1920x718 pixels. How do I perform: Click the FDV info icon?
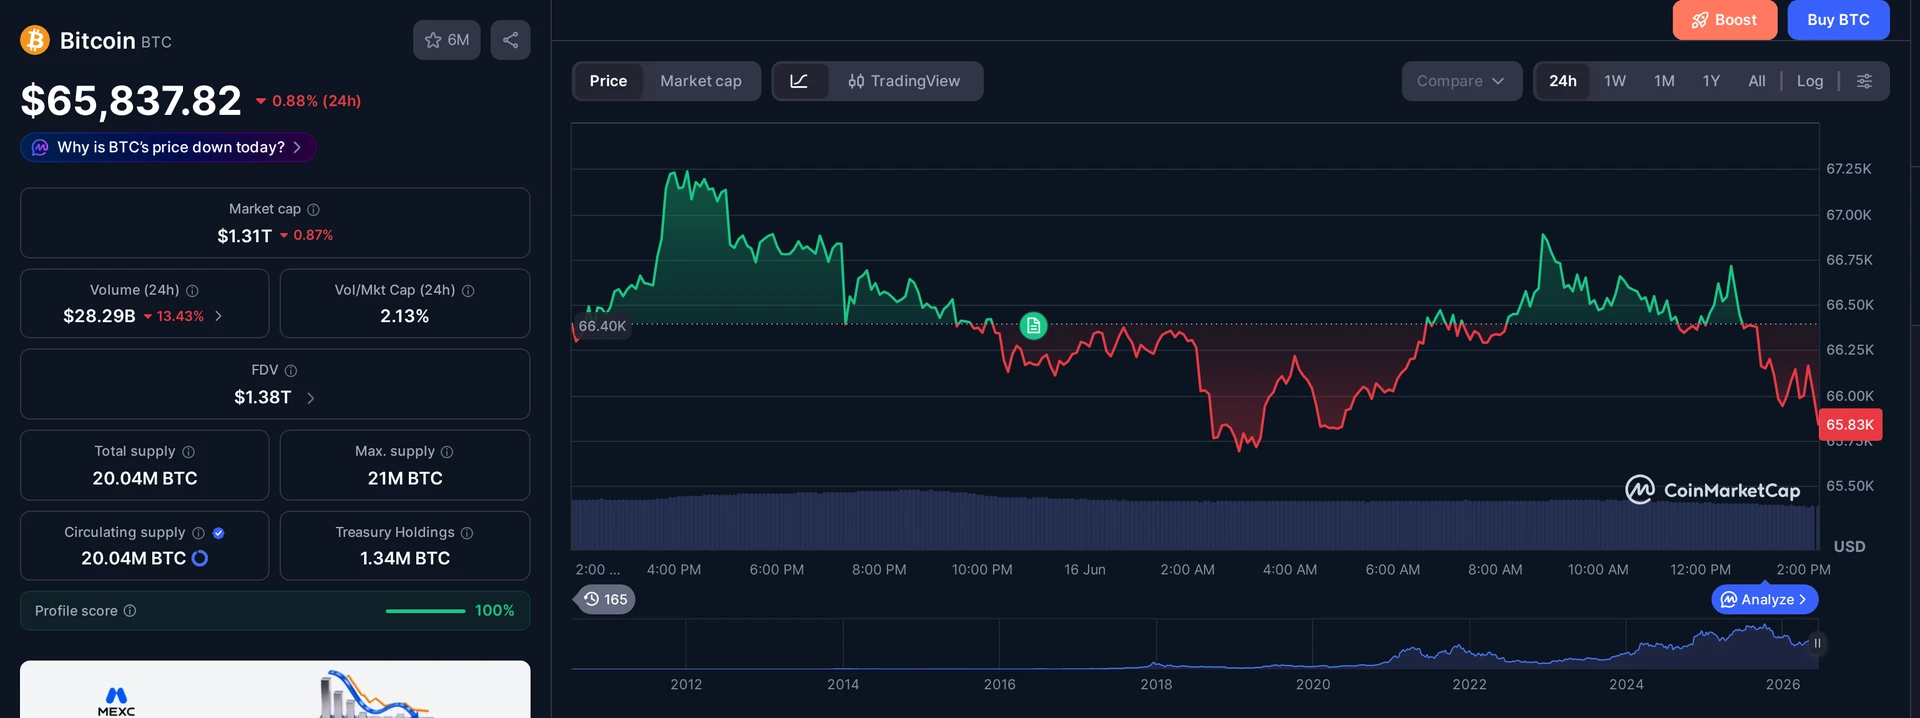tap(291, 370)
